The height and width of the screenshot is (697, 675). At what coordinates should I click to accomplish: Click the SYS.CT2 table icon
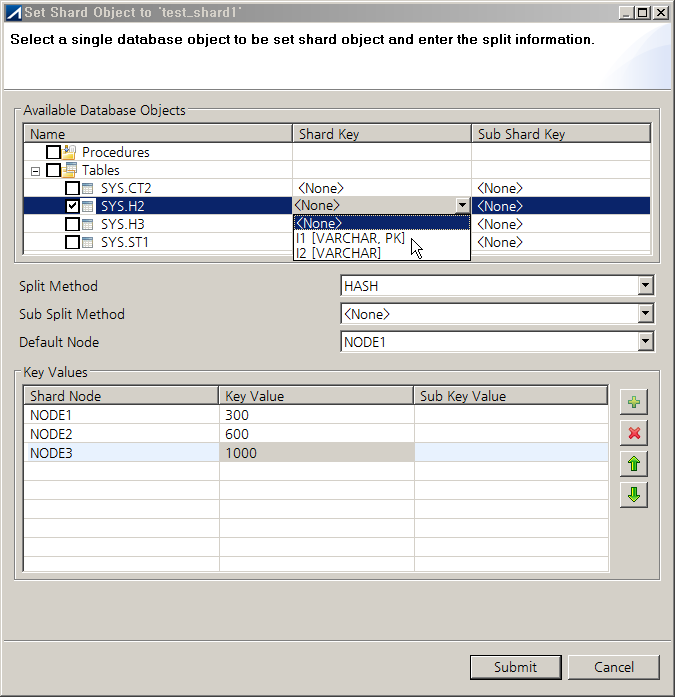[x=88, y=188]
